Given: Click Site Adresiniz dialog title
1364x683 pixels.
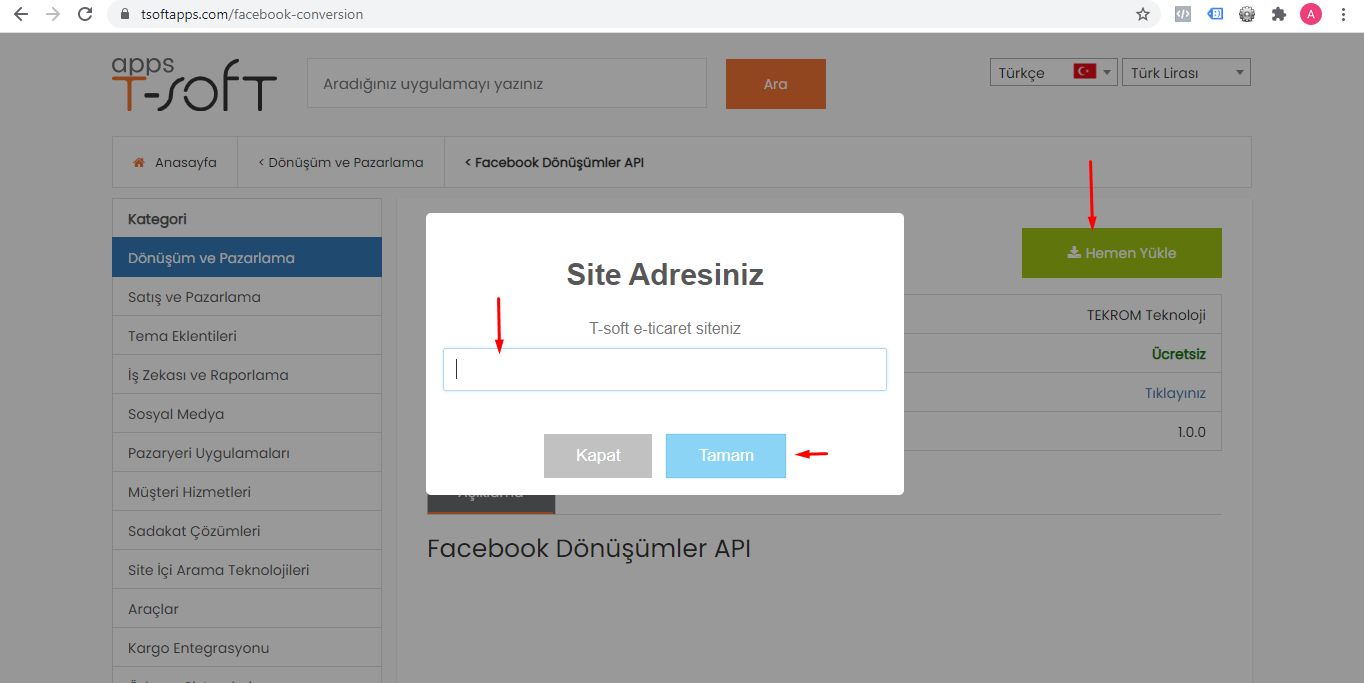Looking at the screenshot, I should [x=665, y=274].
